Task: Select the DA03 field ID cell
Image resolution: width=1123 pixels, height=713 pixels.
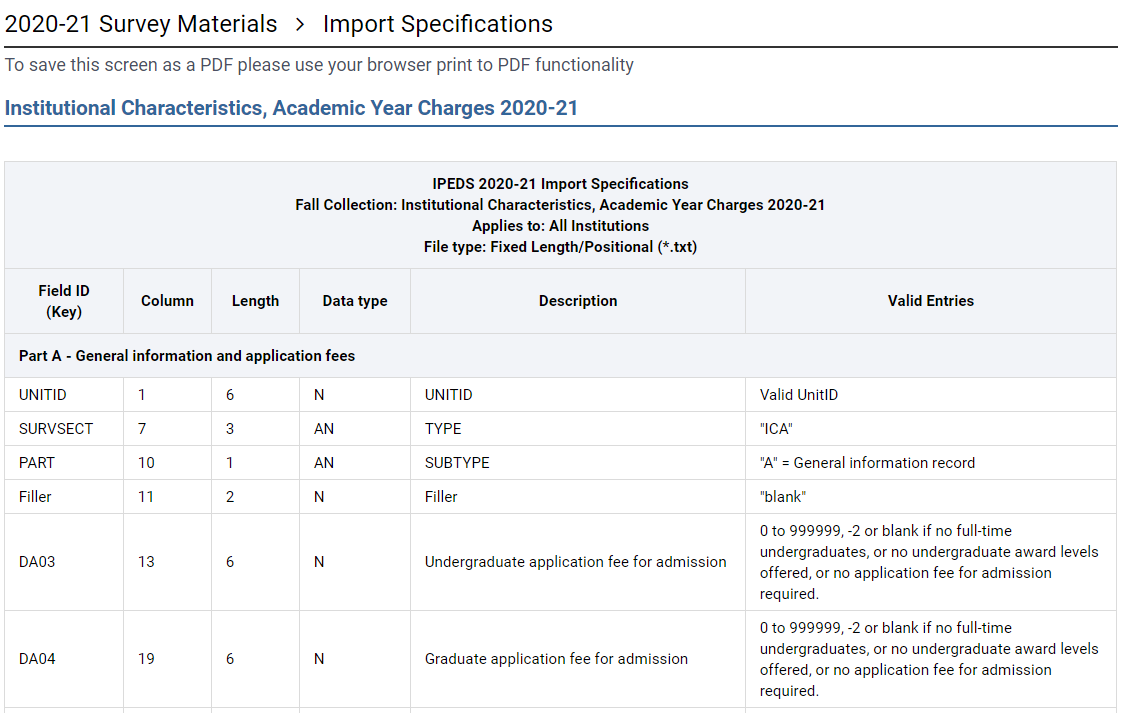Action: click(37, 562)
